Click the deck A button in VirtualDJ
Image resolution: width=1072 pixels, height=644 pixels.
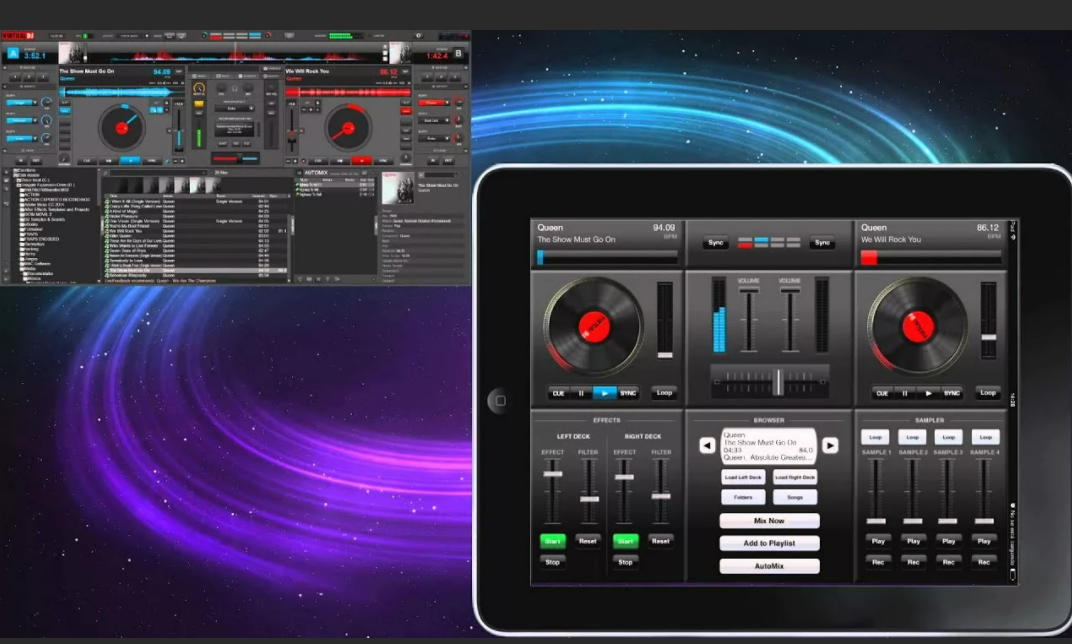[x=12, y=53]
